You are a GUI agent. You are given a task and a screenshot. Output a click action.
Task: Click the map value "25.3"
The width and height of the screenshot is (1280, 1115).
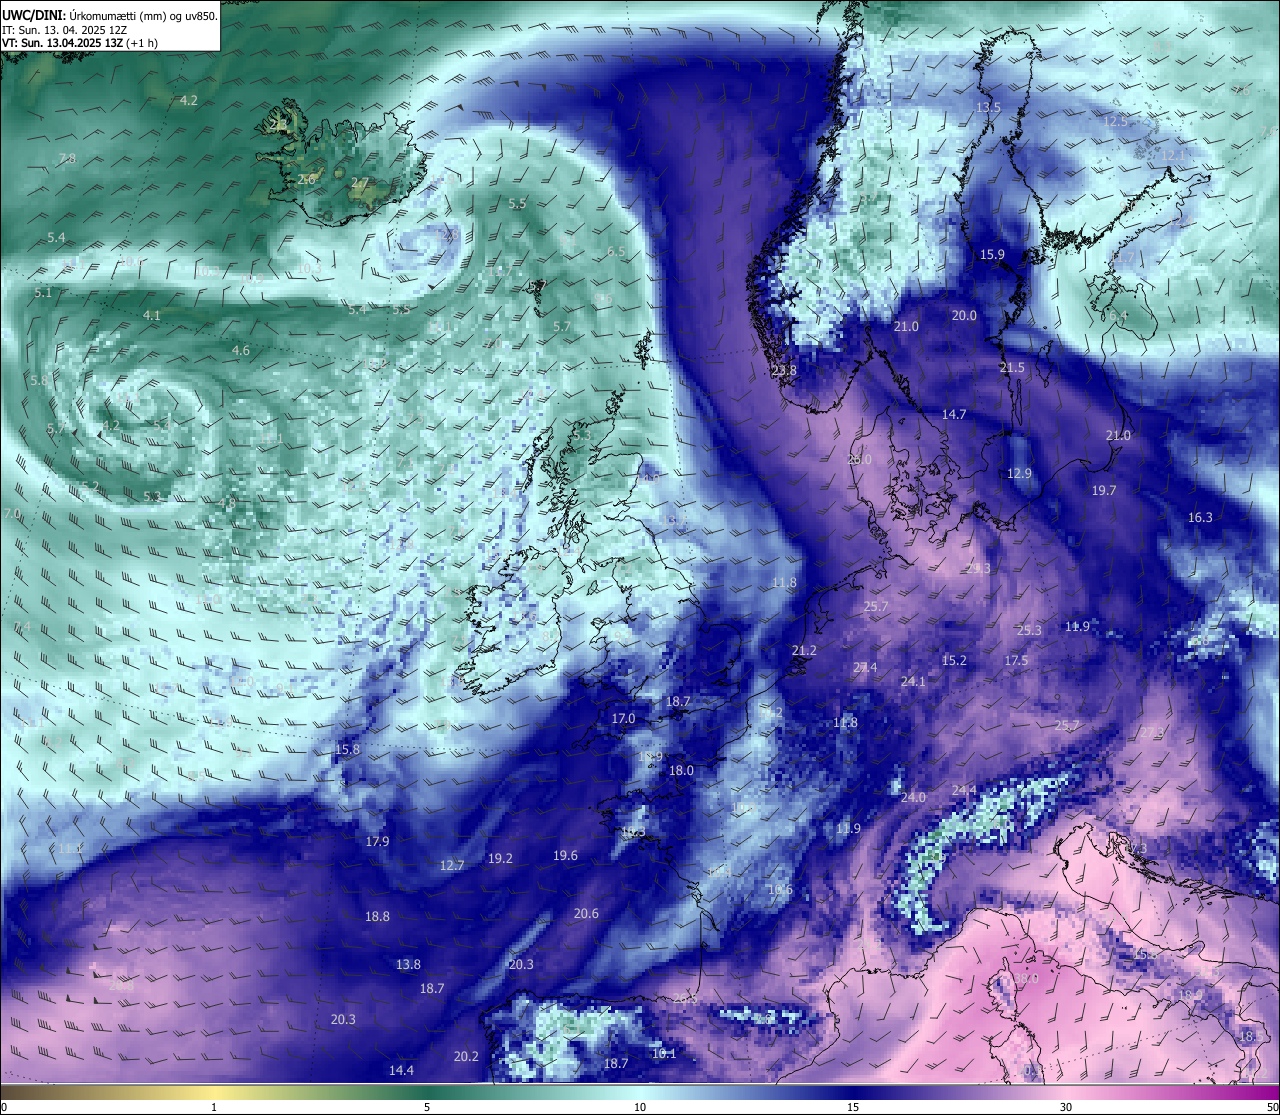click(1029, 630)
